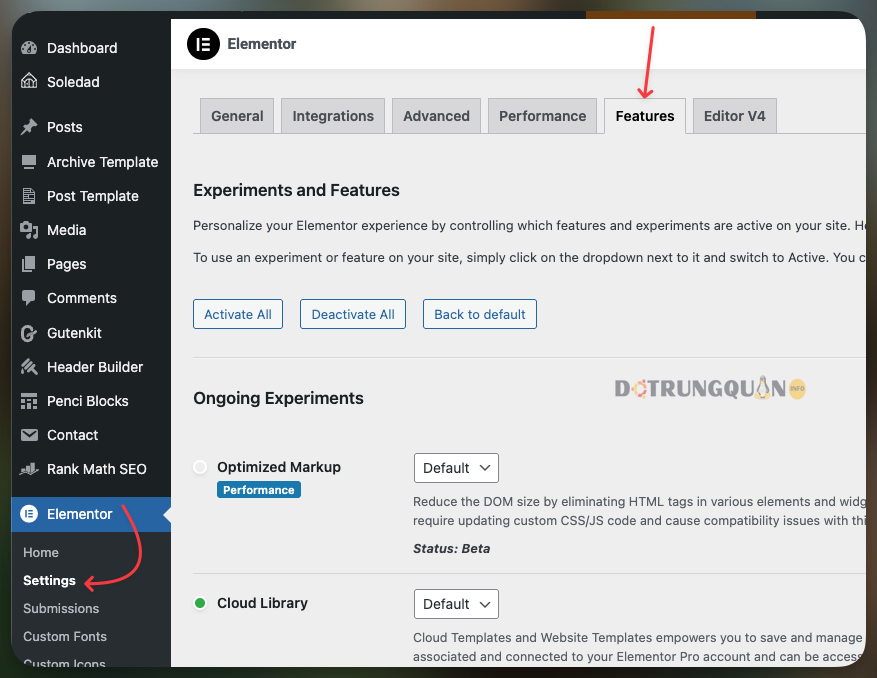
Task: Open Custom Fonts submenu link
Action: [x=65, y=637]
